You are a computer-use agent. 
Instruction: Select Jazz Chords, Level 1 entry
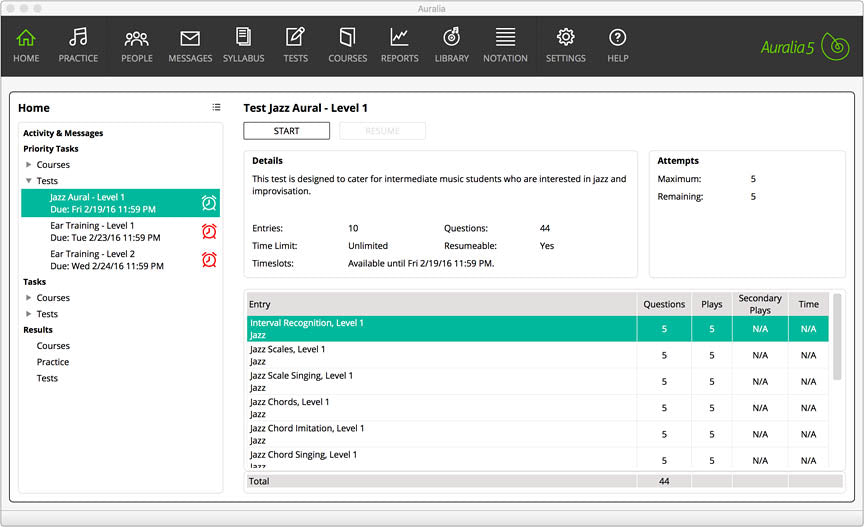537,407
